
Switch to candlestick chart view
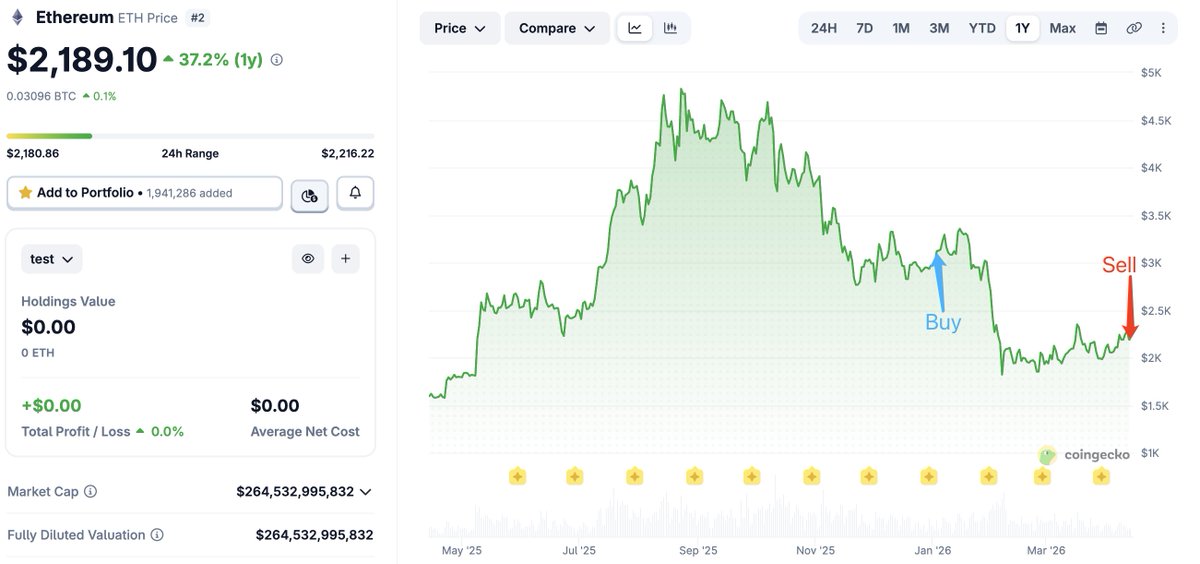coord(670,28)
